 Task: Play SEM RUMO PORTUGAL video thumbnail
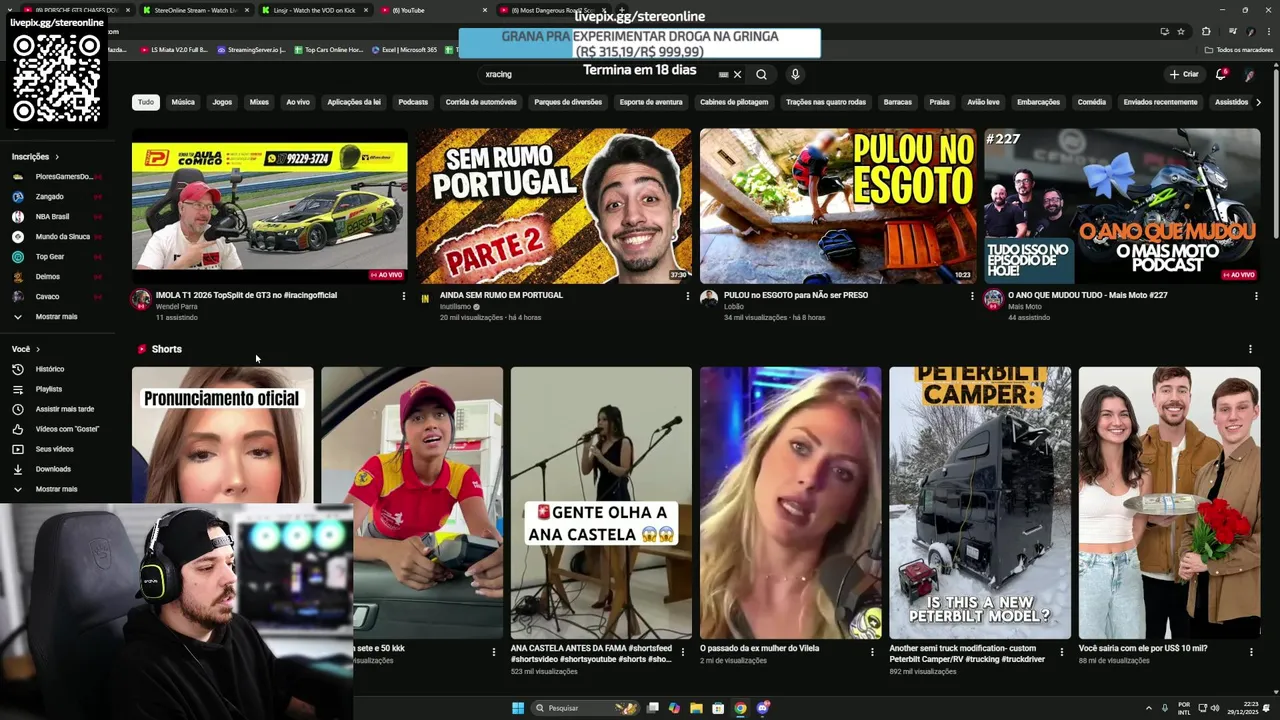coord(554,206)
